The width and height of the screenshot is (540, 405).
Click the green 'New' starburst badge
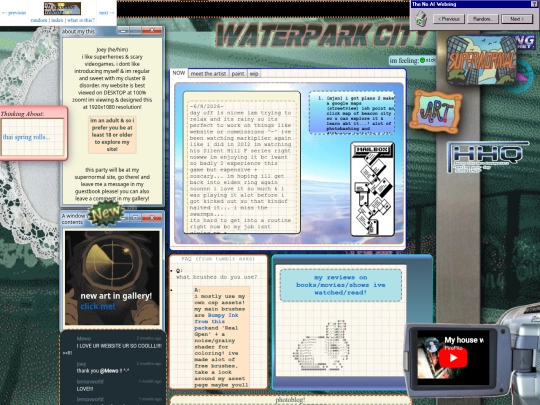(106, 214)
